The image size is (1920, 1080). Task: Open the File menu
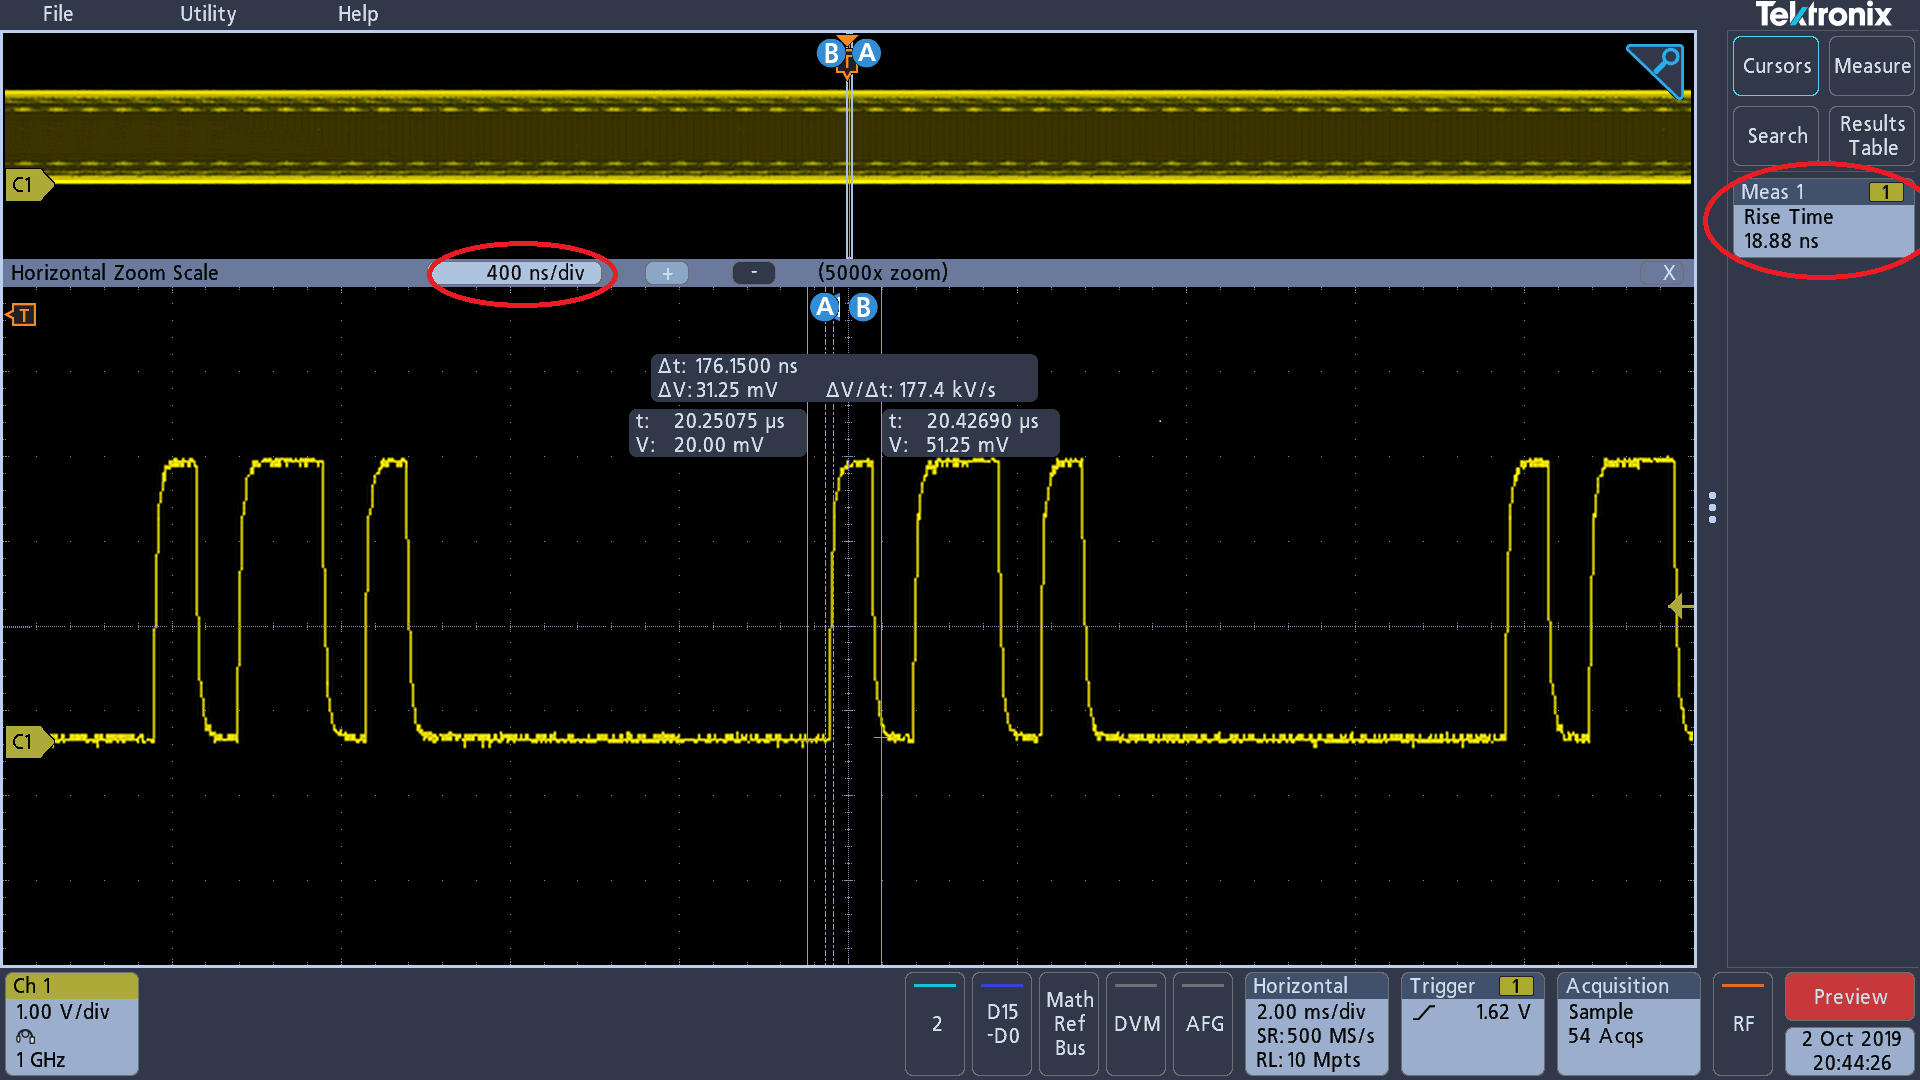[58, 14]
